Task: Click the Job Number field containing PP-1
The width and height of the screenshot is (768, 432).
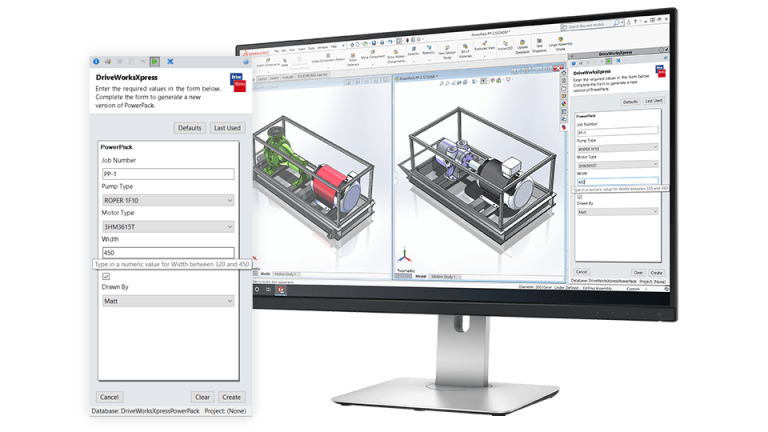Action: (x=167, y=174)
